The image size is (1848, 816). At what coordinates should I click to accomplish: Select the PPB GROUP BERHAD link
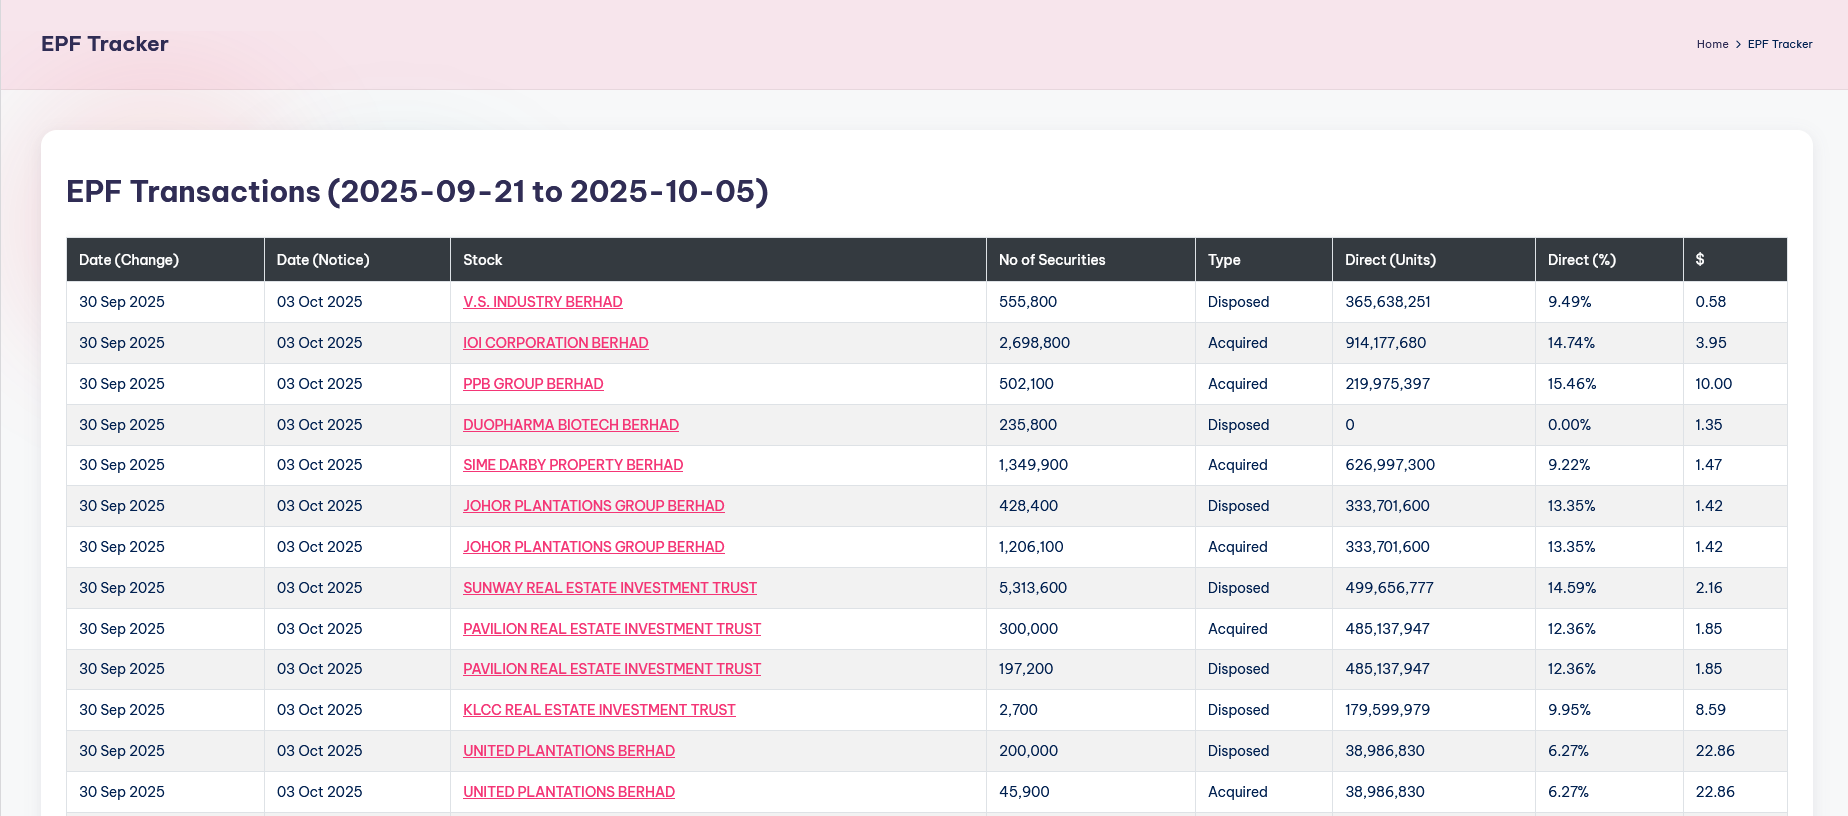533,384
